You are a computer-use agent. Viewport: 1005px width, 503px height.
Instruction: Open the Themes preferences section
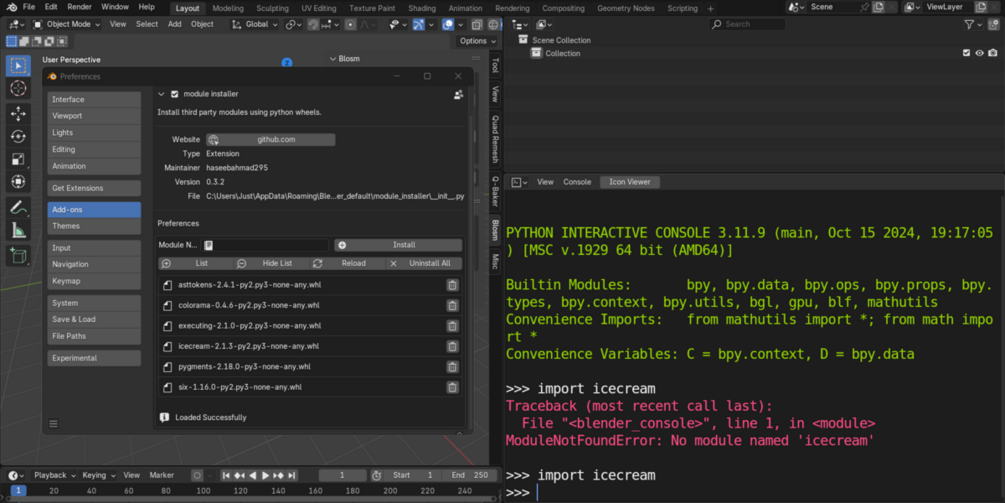point(94,226)
